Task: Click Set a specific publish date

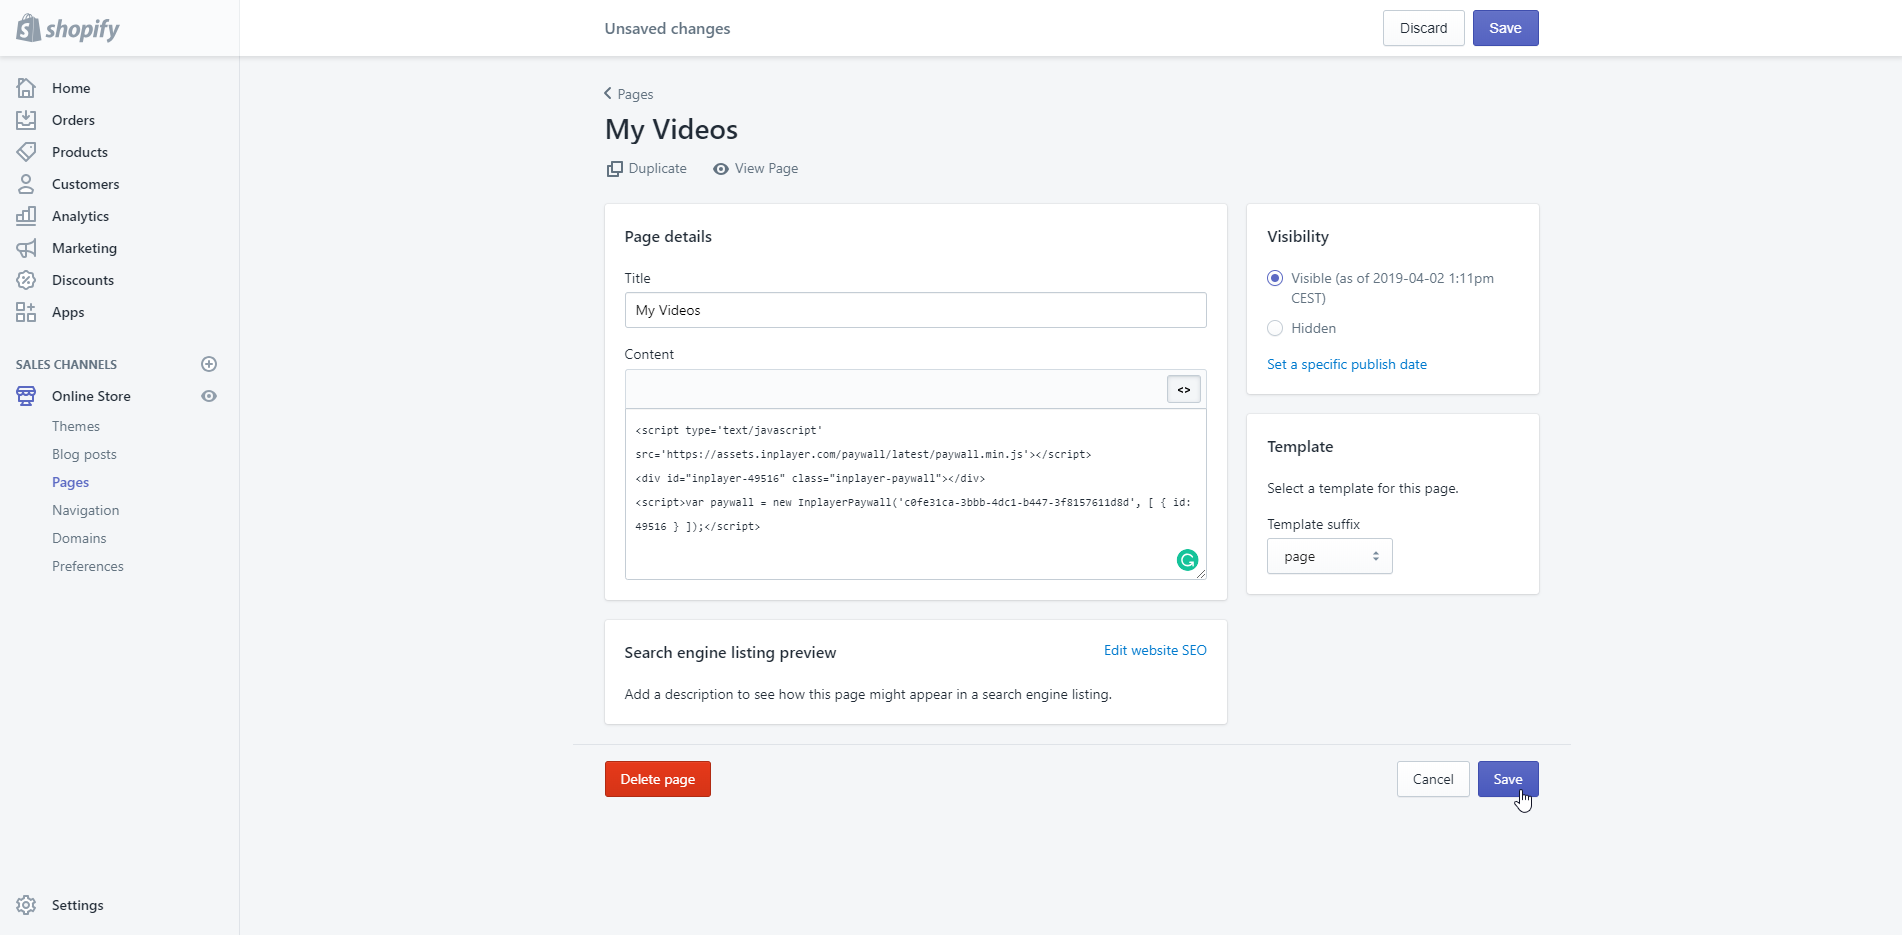Action: click(1346, 364)
